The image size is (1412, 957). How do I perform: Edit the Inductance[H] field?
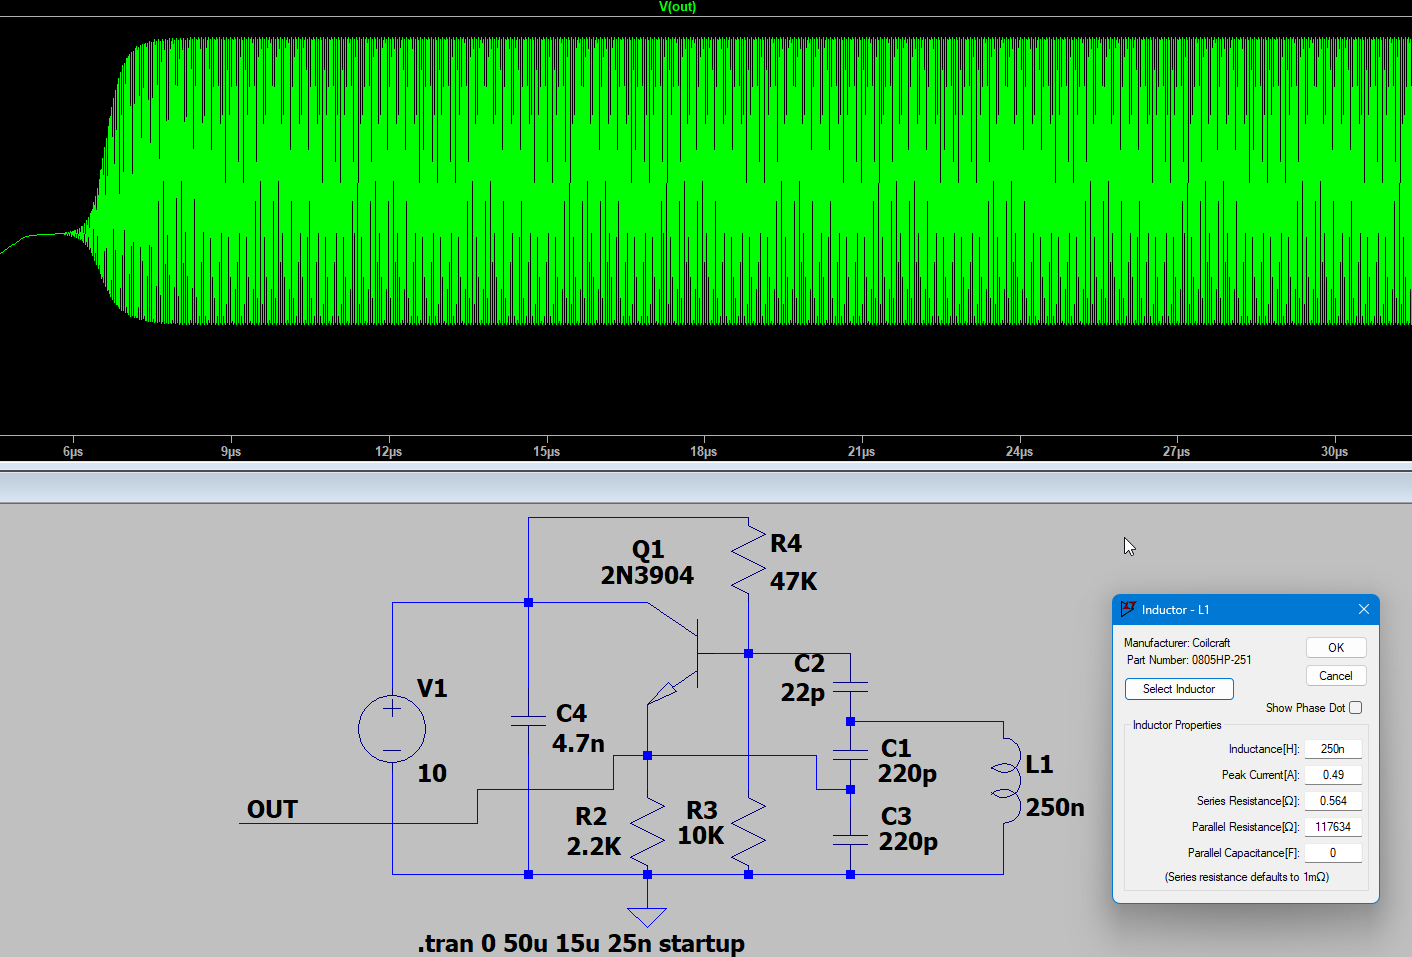1333,749
